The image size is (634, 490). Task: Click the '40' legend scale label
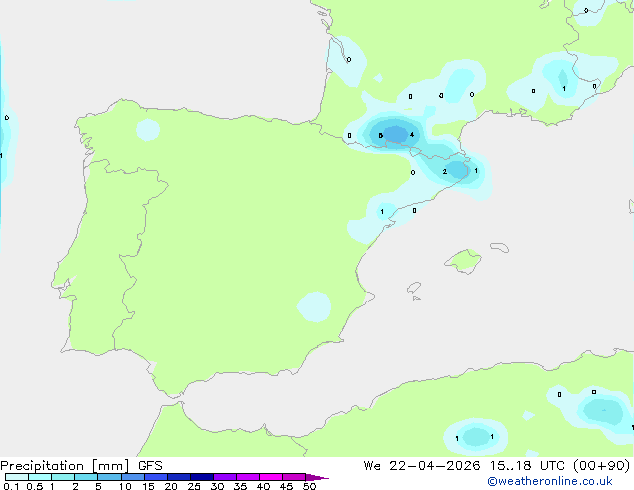[263, 486]
